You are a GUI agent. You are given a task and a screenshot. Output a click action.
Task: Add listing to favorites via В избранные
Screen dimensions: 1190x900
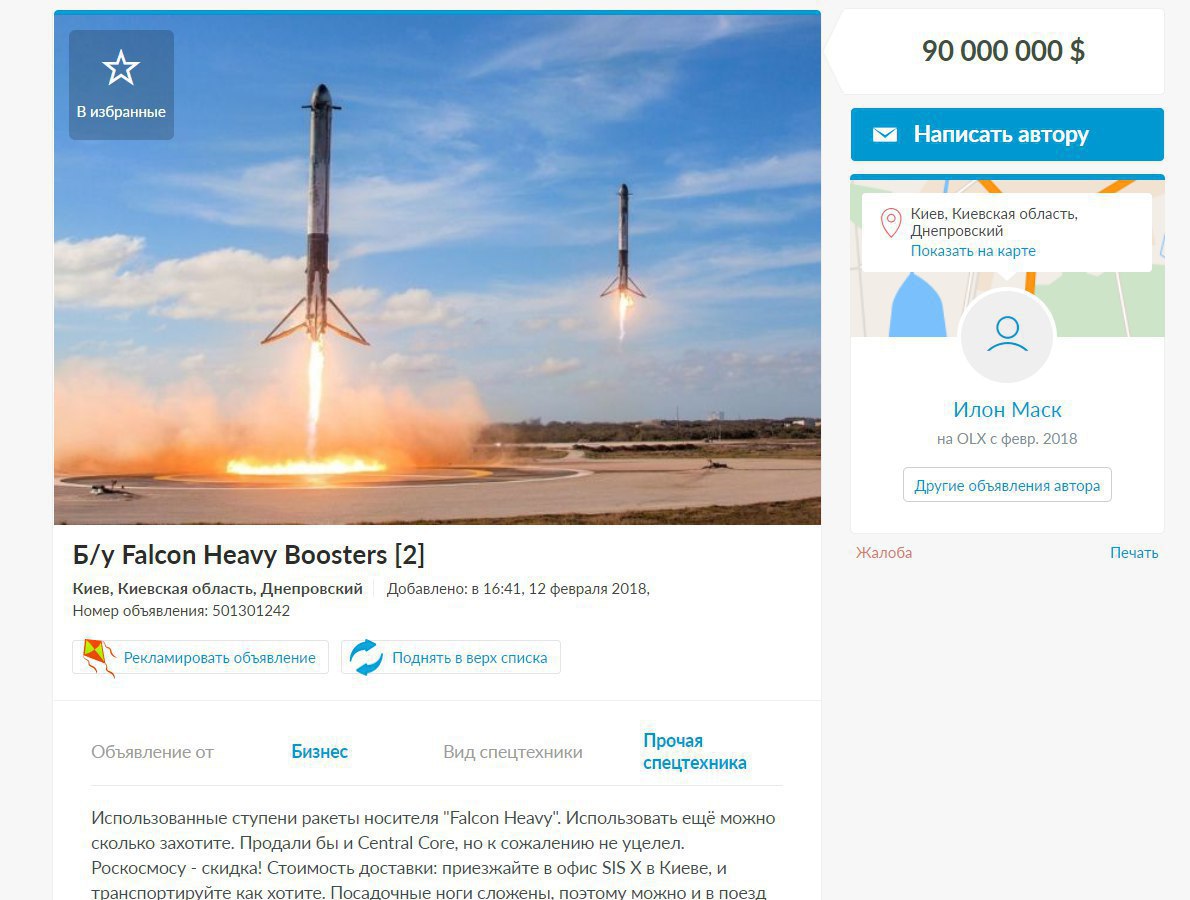121,85
